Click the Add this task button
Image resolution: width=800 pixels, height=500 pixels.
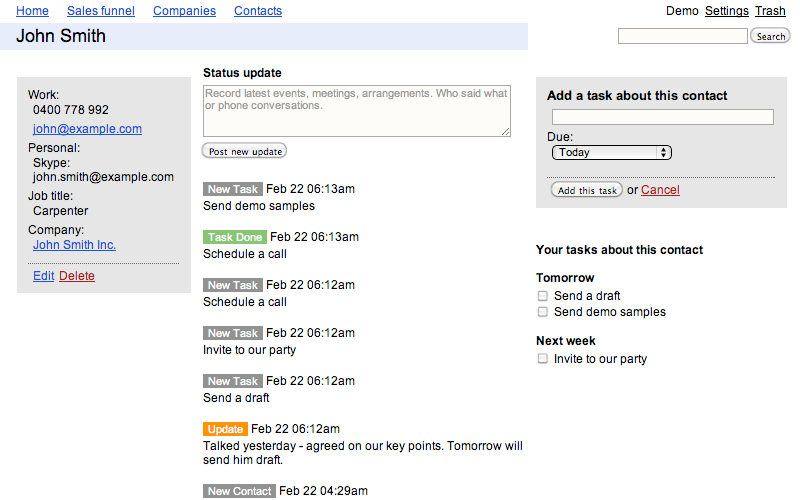tap(587, 190)
